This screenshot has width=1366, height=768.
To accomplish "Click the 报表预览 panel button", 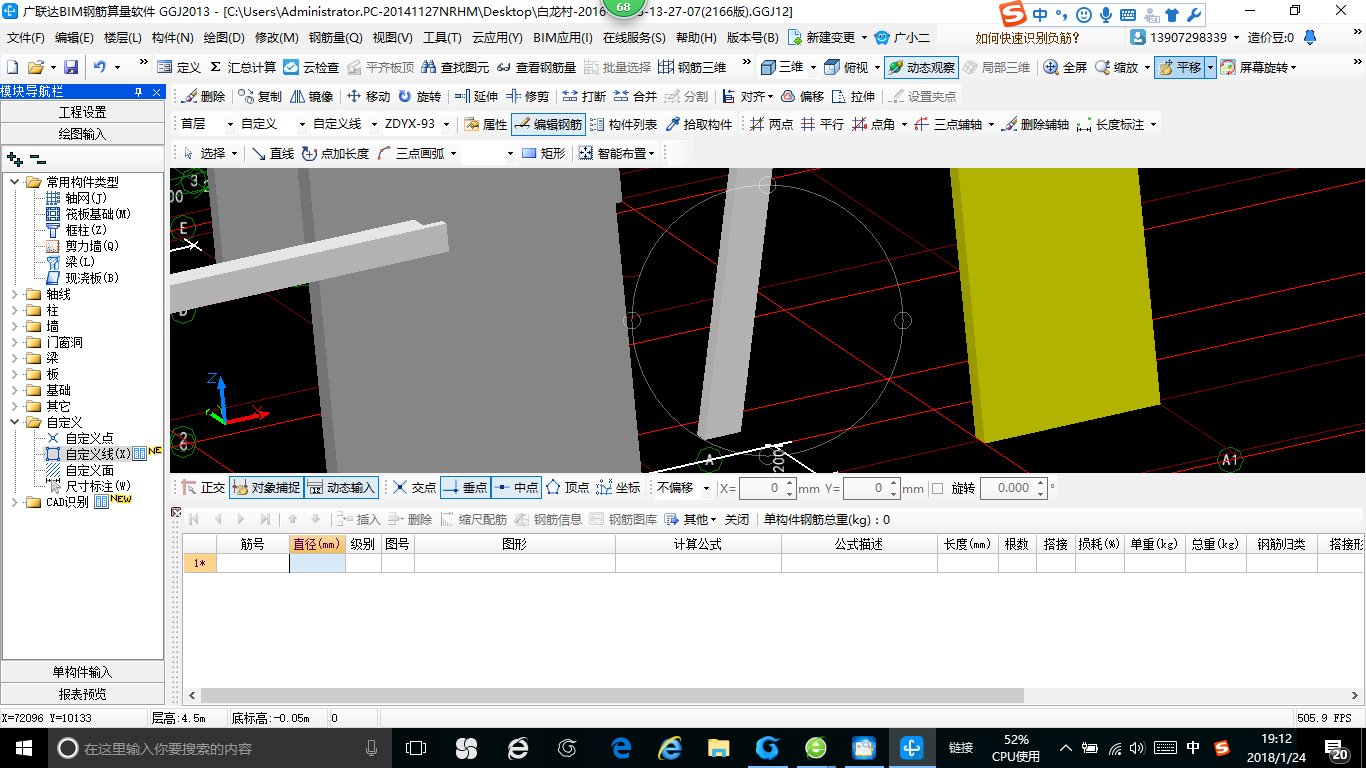I will coord(82,694).
